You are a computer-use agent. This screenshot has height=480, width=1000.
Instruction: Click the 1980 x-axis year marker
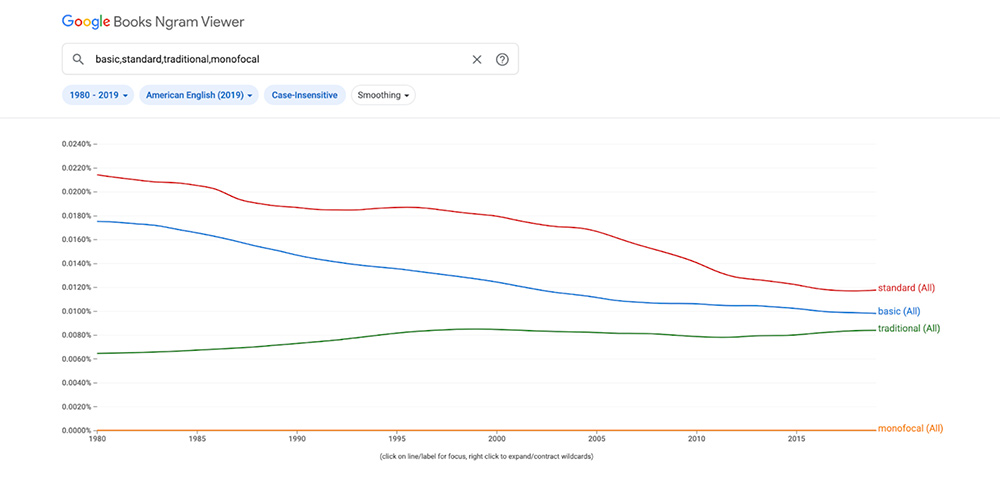[97, 439]
